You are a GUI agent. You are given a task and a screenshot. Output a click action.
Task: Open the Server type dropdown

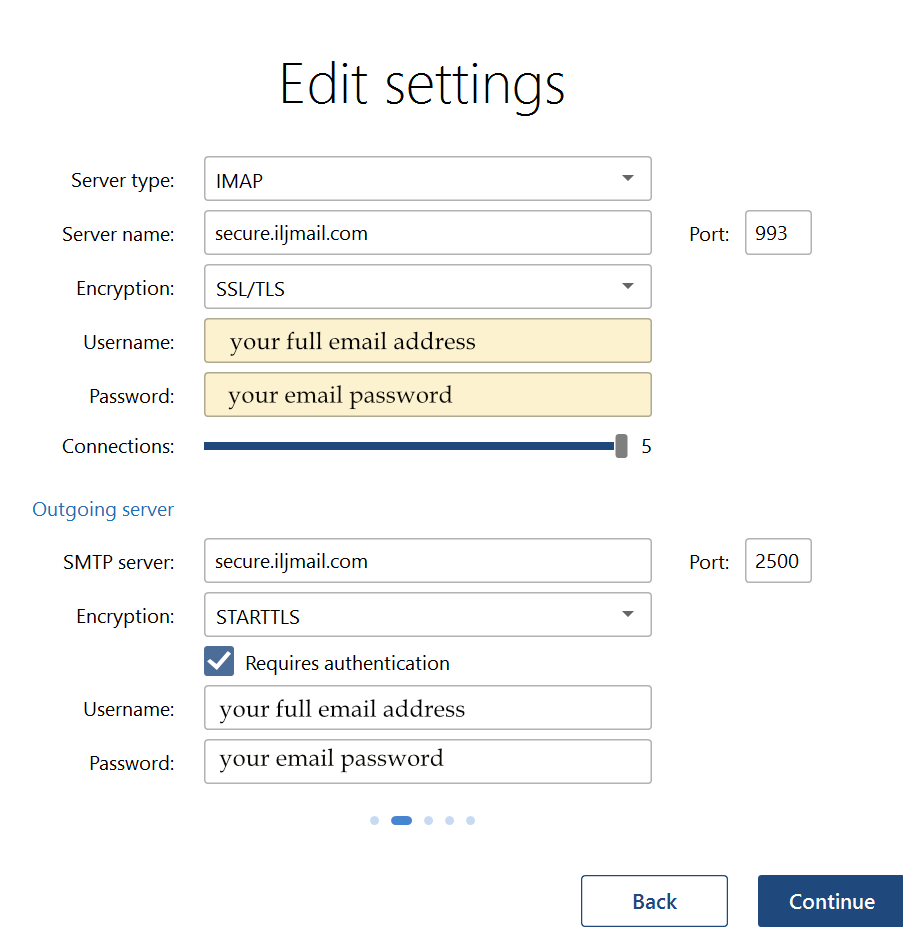point(427,179)
